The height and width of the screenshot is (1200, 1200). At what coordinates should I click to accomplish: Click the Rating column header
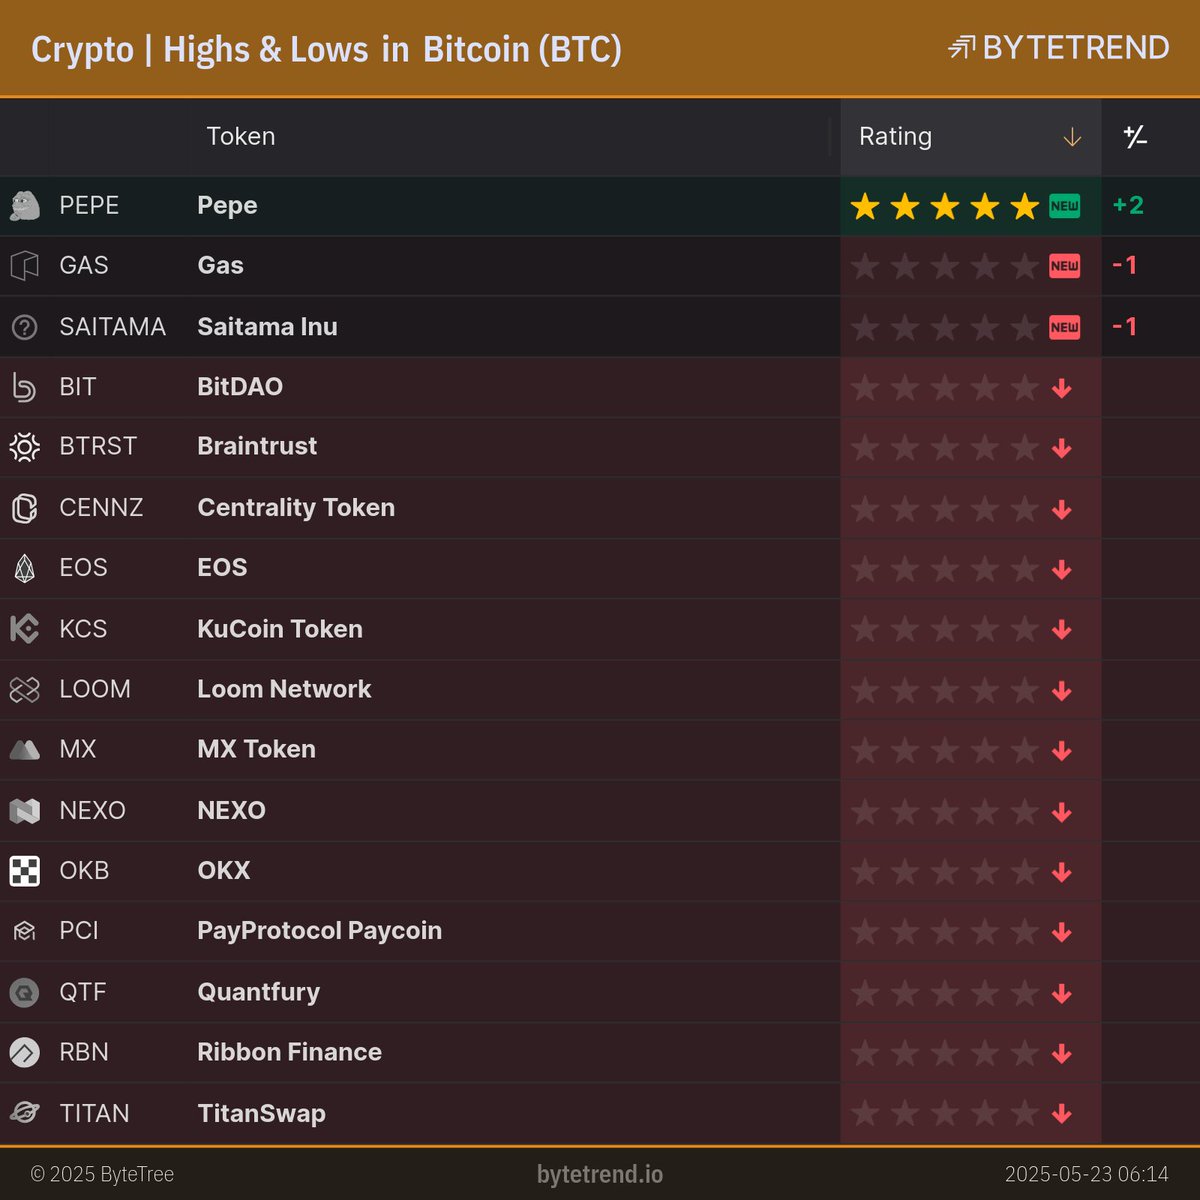970,137
